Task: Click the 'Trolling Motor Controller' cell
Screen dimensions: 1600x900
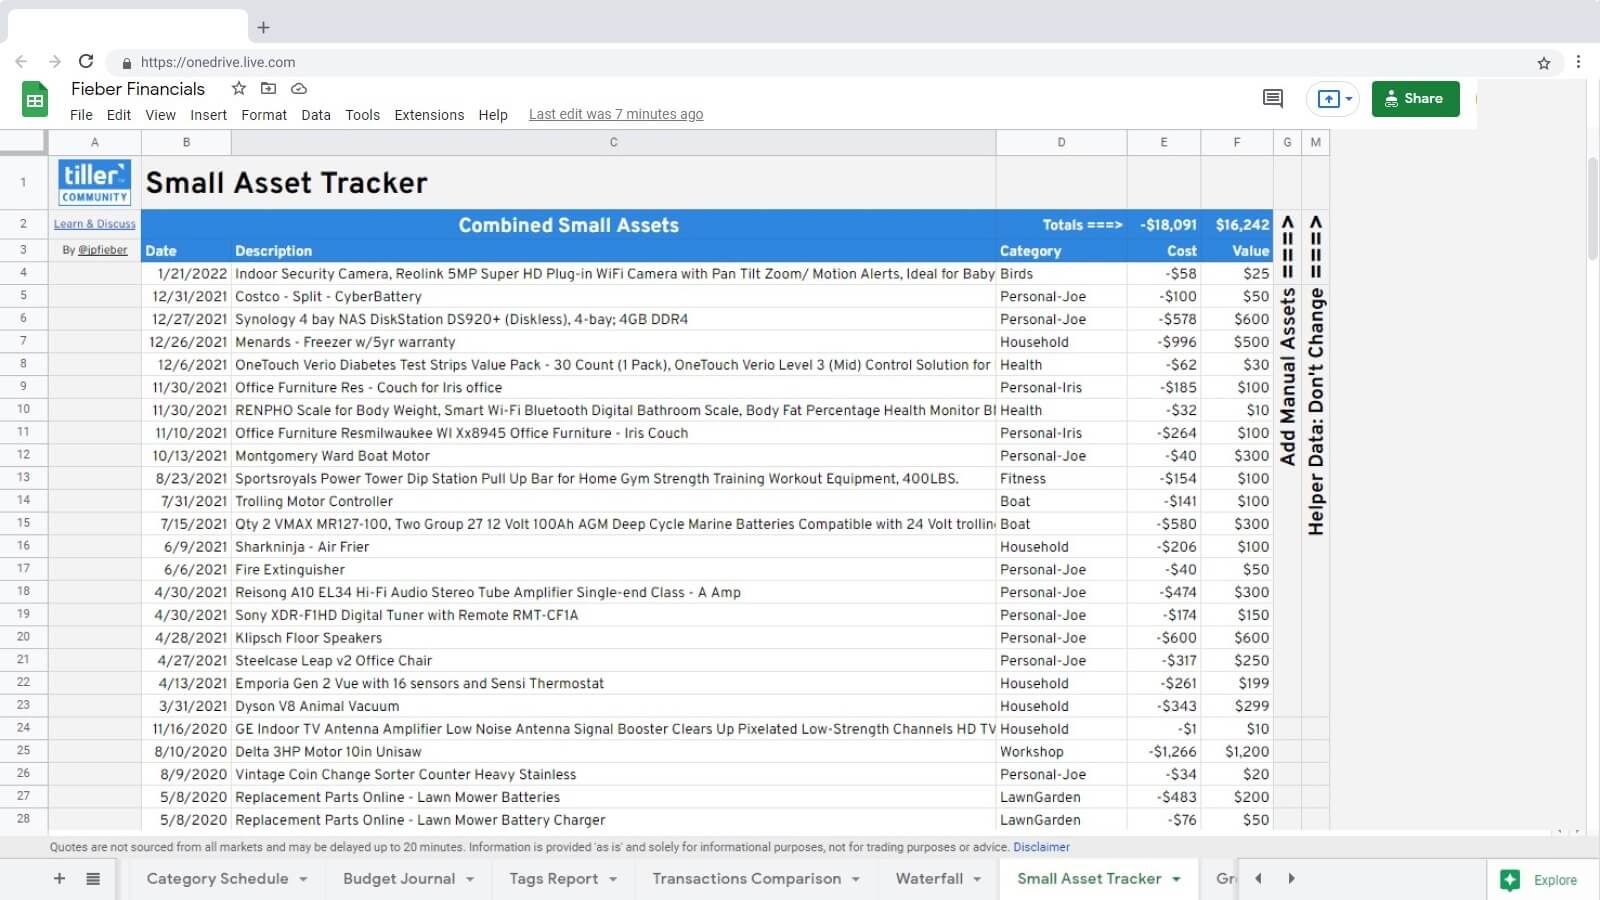Action: coord(613,501)
